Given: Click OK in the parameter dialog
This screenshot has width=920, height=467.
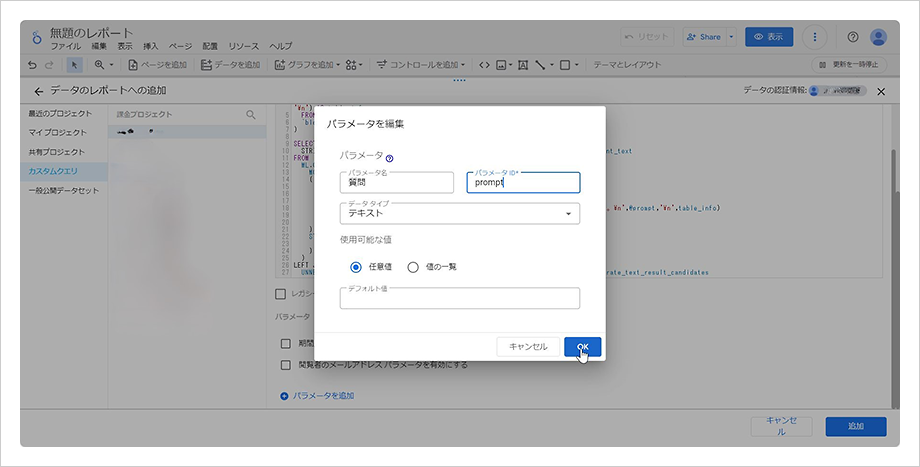Looking at the screenshot, I should [x=583, y=347].
